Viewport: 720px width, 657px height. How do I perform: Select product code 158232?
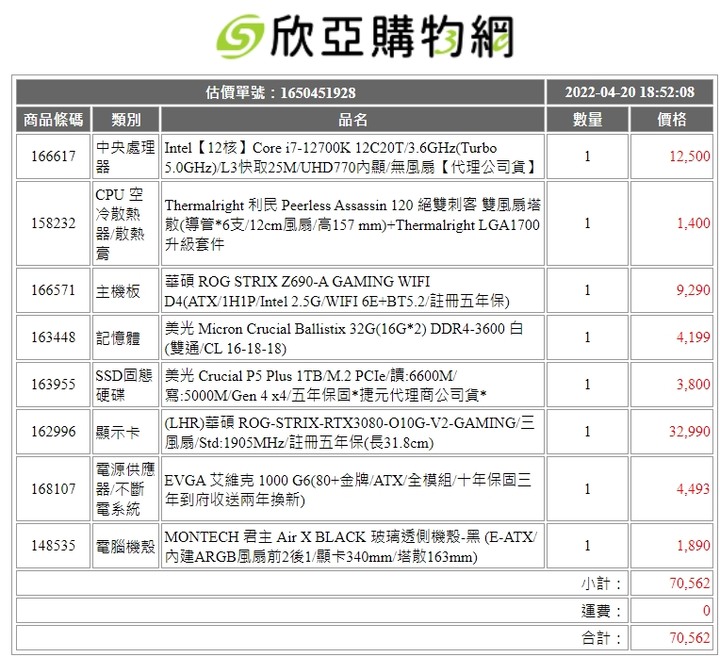click(53, 224)
